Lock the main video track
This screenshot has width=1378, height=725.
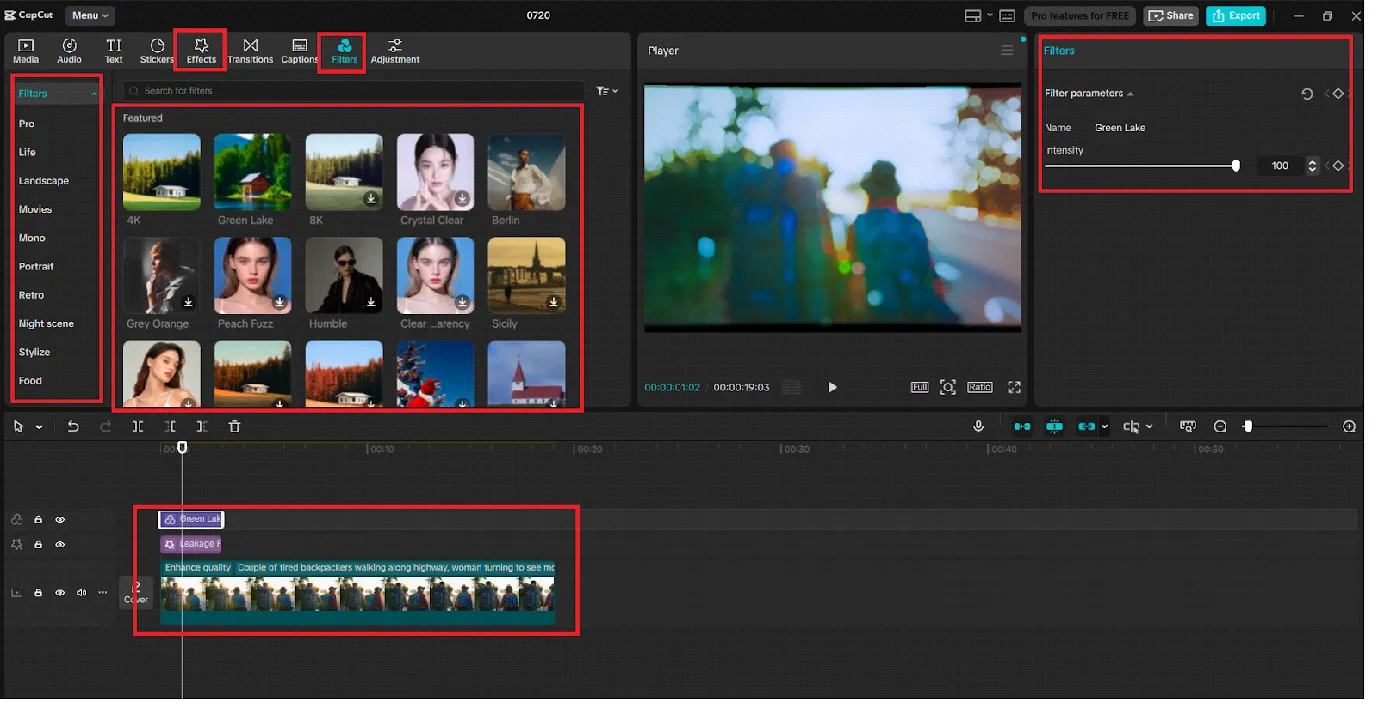[38, 593]
